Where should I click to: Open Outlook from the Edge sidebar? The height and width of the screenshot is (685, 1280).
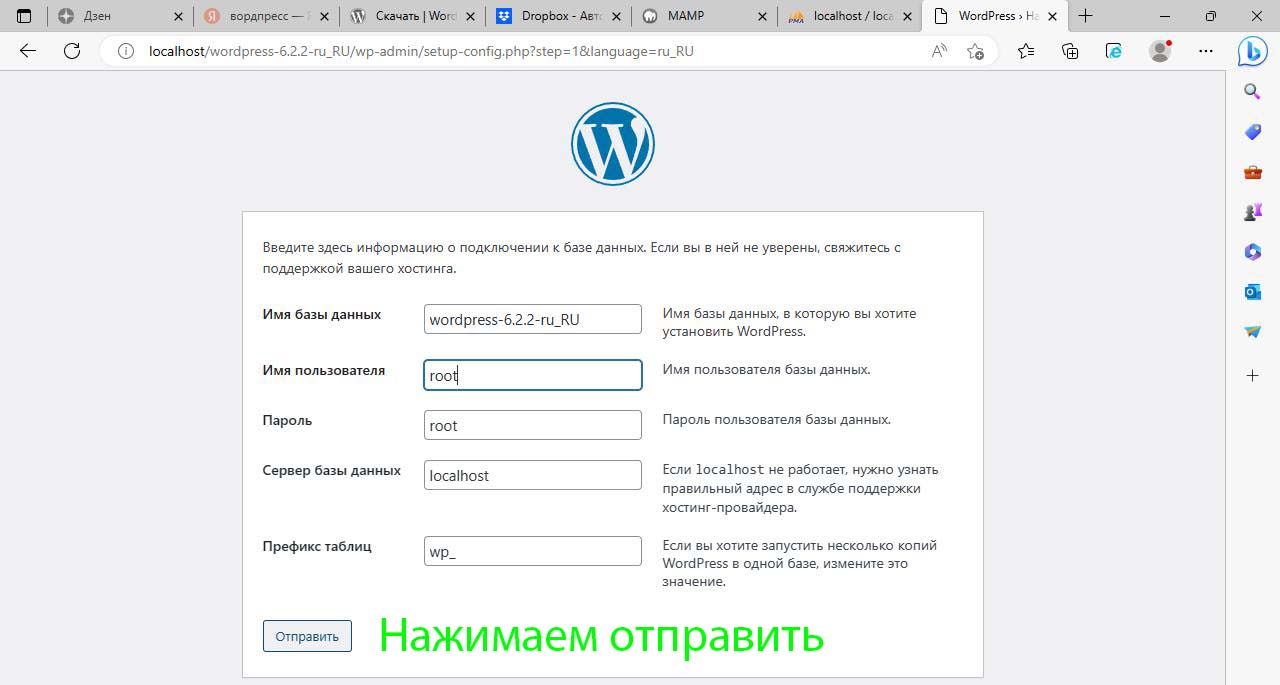pyautogui.click(x=1252, y=292)
